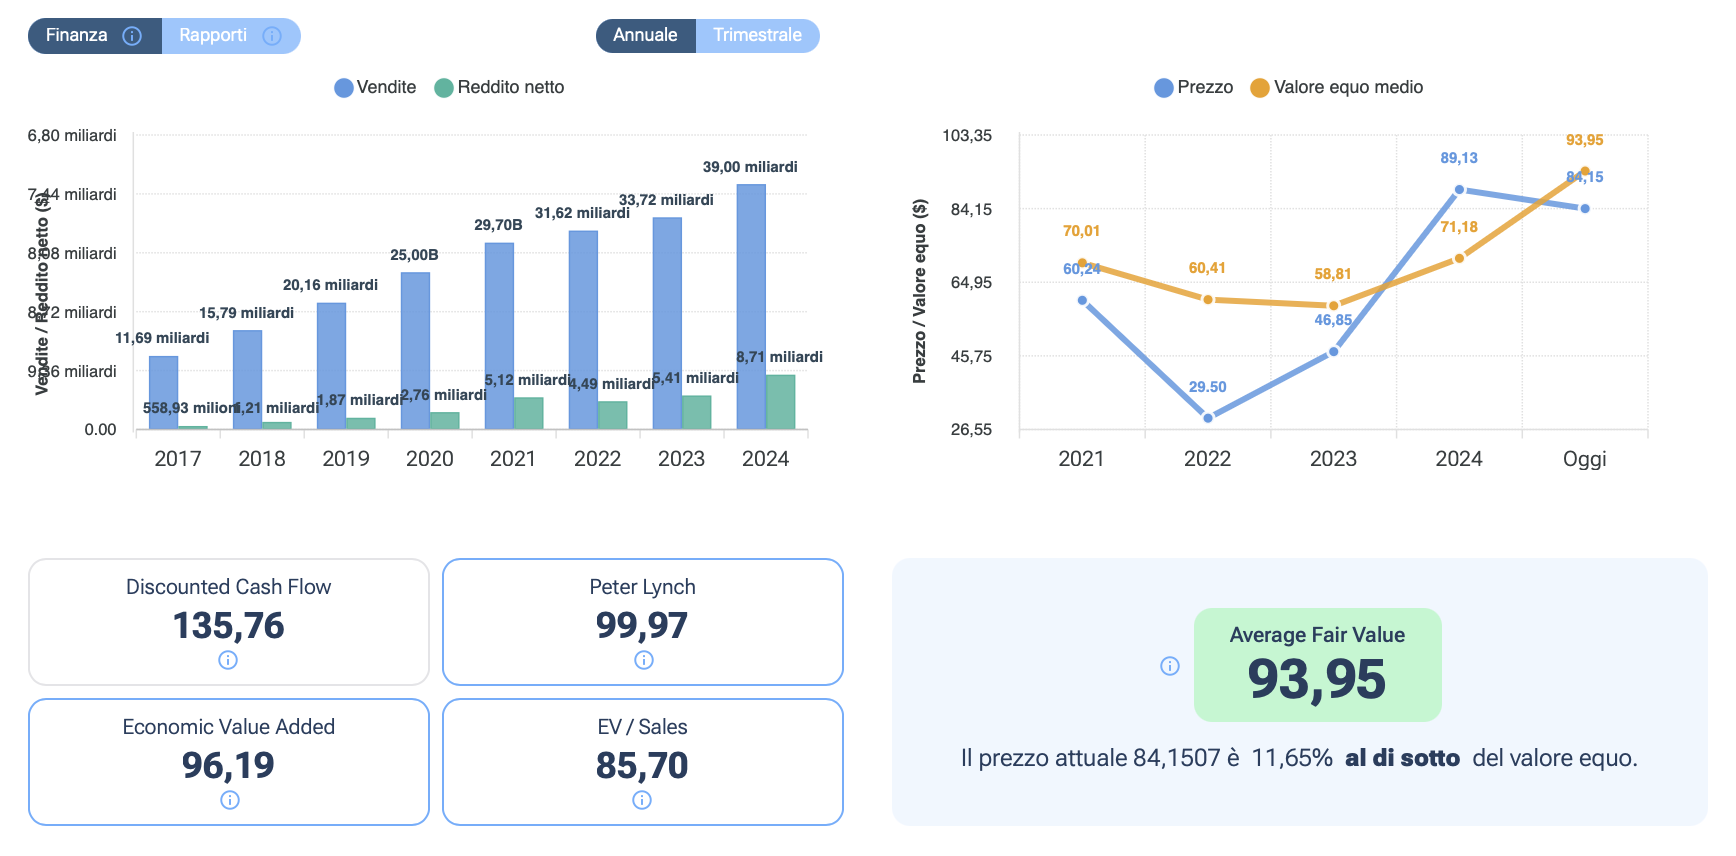Viewport: 1736px width, 856px height.
Task: Toggle Valore equo medio legend item
Action: click(x=1336, y=88)
